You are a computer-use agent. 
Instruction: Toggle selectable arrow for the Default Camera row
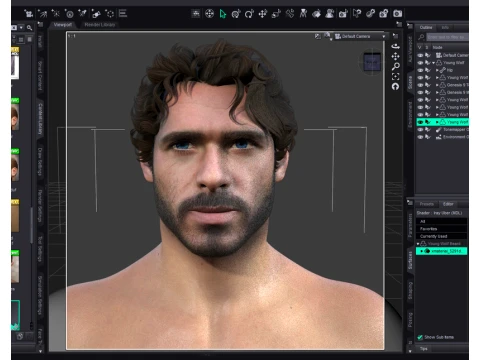(x=428, y=55)
